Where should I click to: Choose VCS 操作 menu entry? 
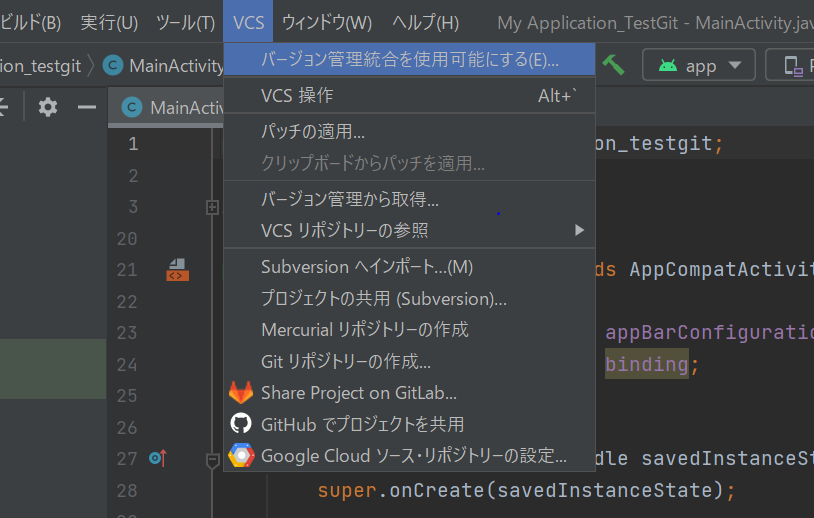tap(409, 96)
